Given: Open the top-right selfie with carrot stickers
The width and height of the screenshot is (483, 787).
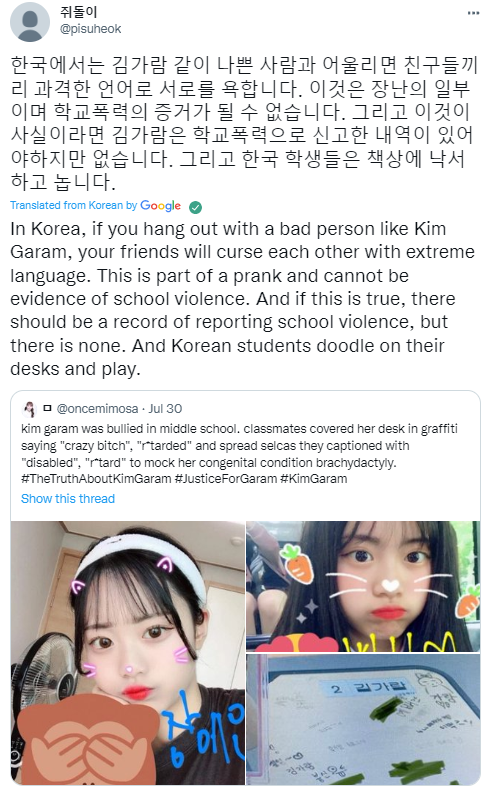Looking at the screenshot, I should (363, 586).
